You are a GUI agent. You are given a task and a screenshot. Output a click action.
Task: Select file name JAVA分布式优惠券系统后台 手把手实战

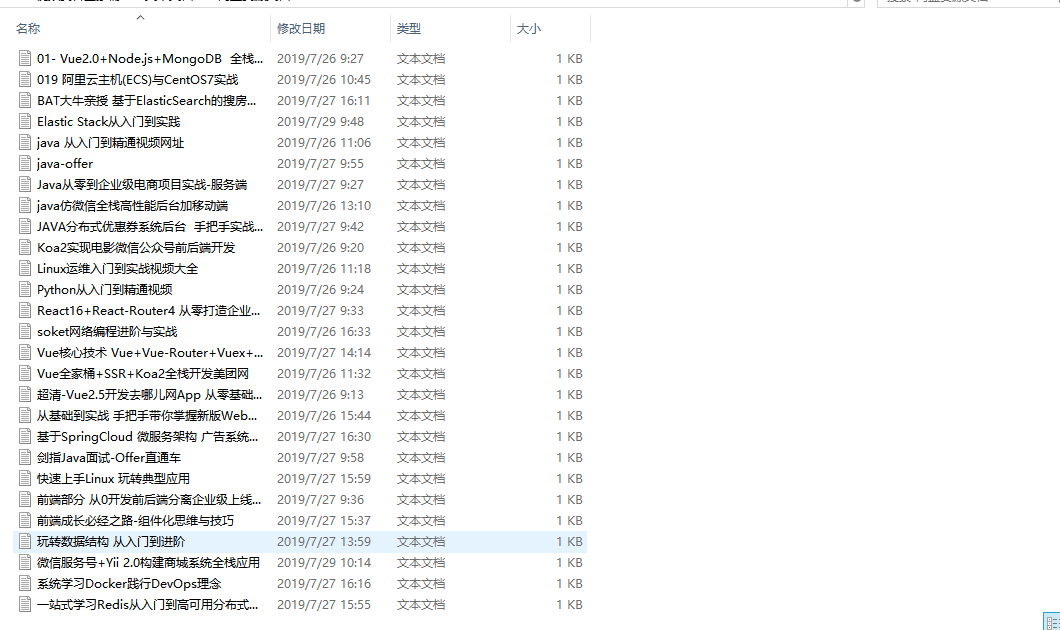[x=150, y=226]
